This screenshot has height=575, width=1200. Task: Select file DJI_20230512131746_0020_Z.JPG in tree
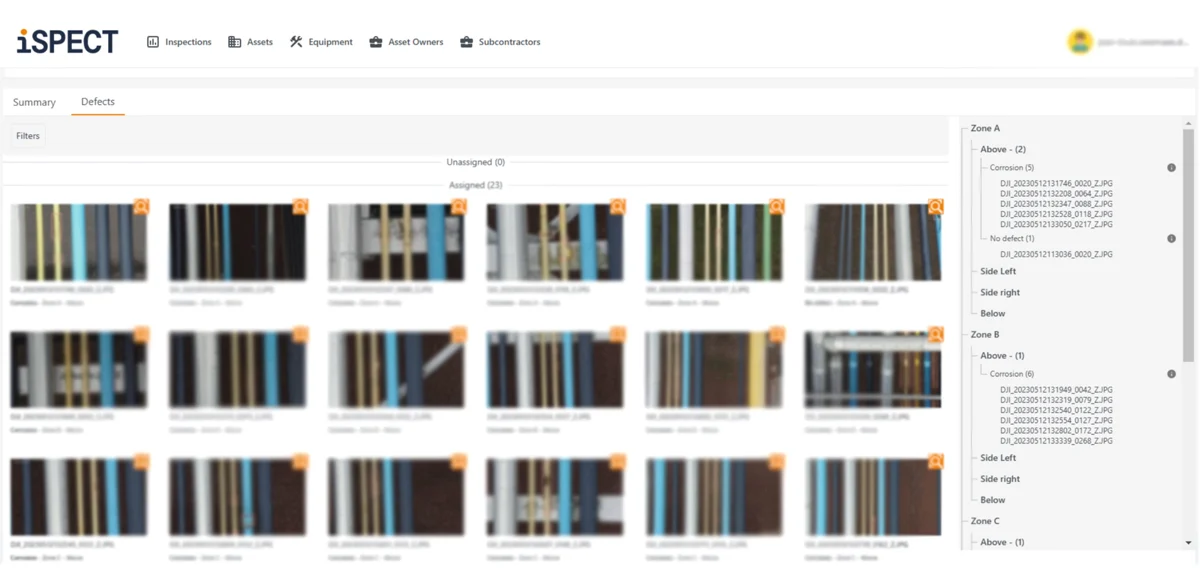tap(1056, 184)
